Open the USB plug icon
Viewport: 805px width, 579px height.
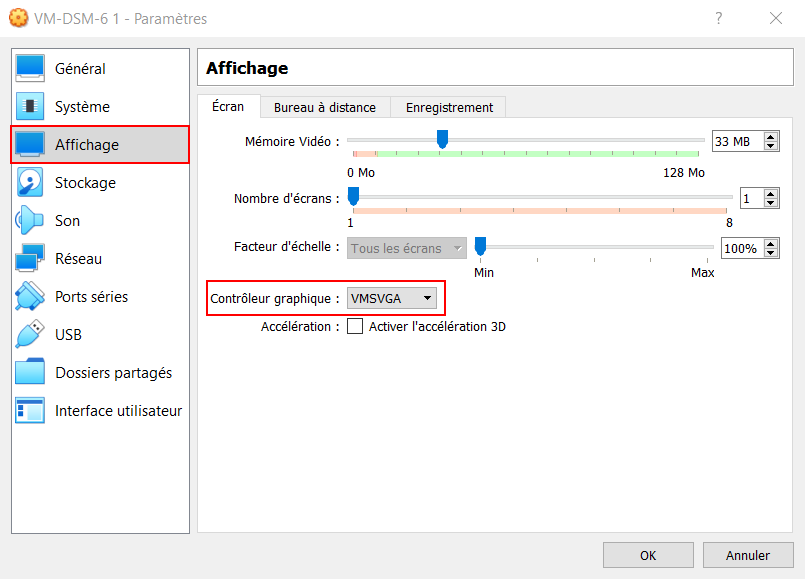pos(30,334)
